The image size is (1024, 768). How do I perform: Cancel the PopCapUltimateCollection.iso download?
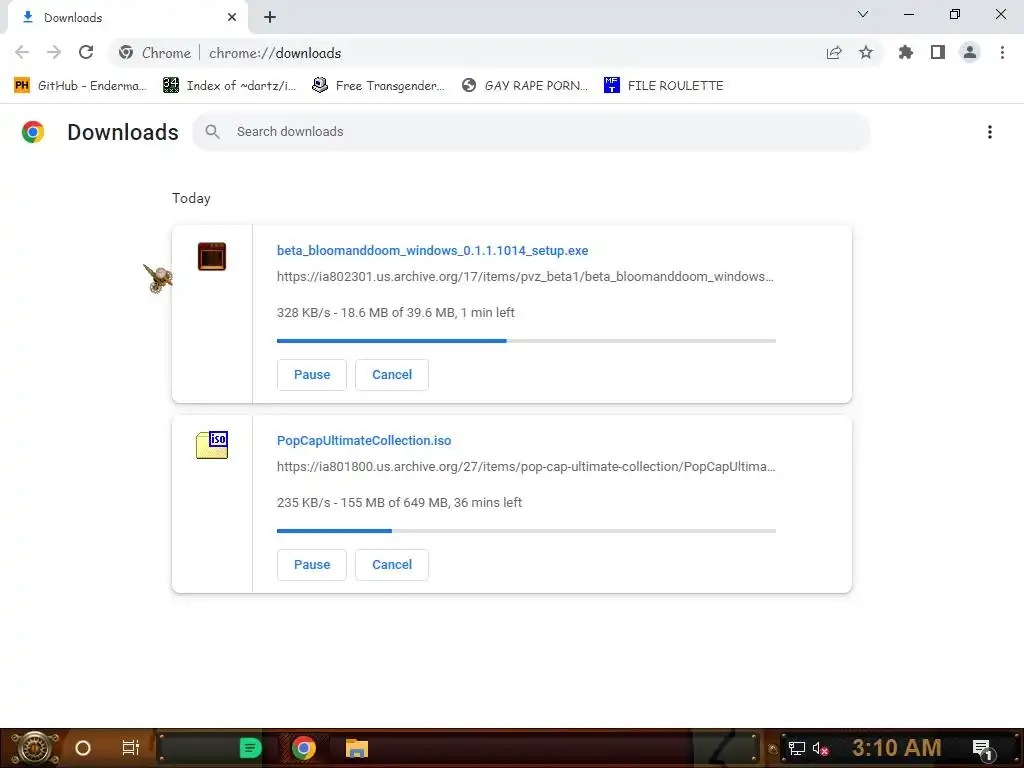pos(392,565)
